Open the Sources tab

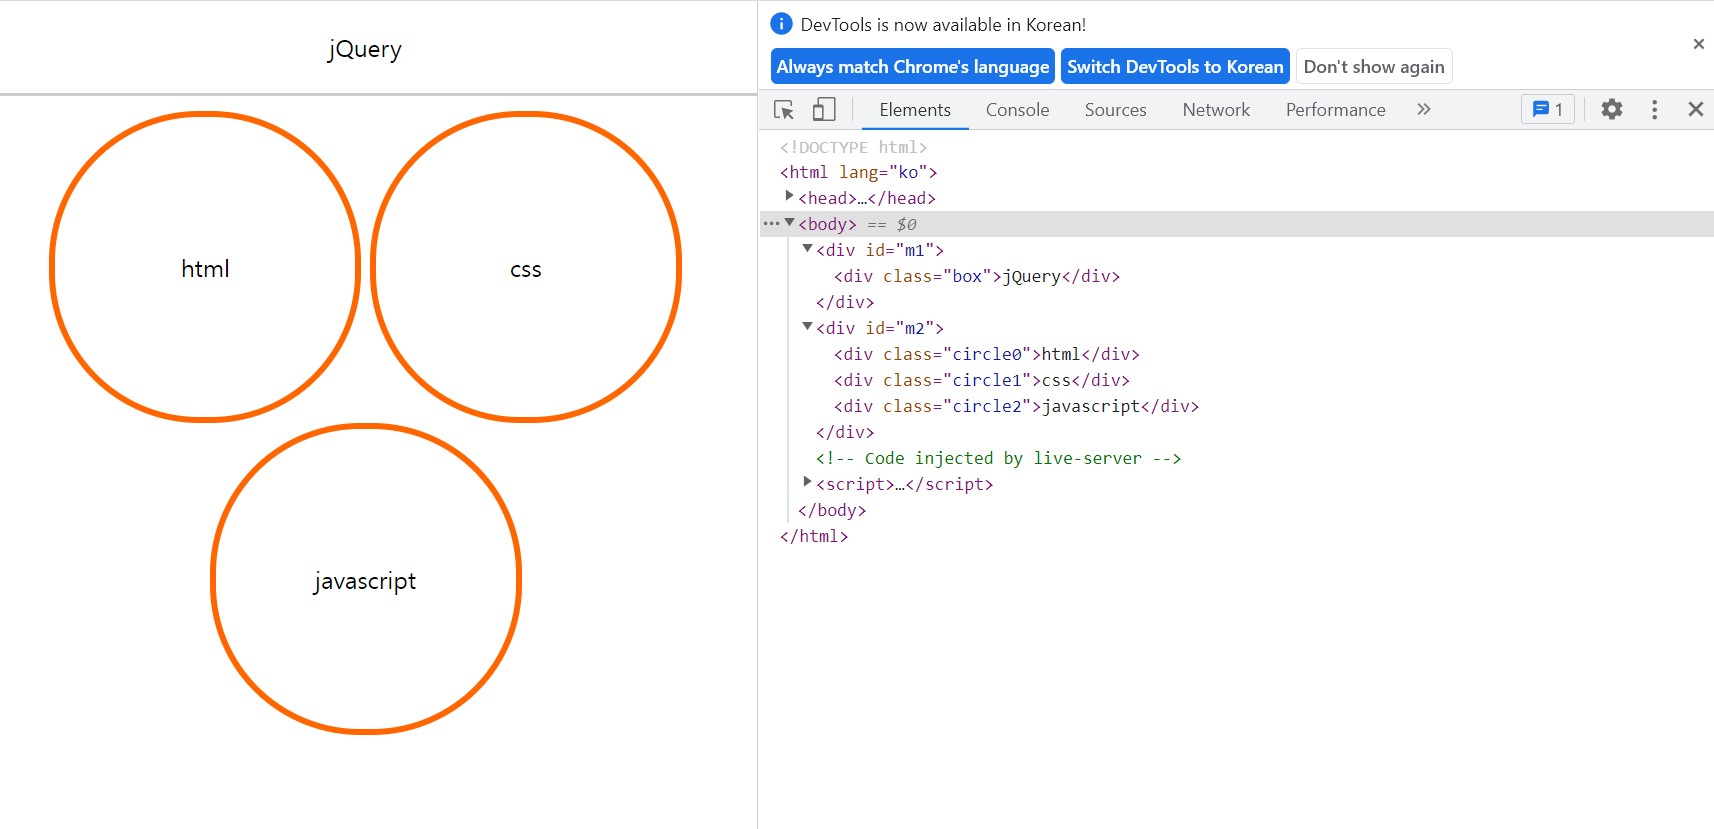(x=1115, y=110)
